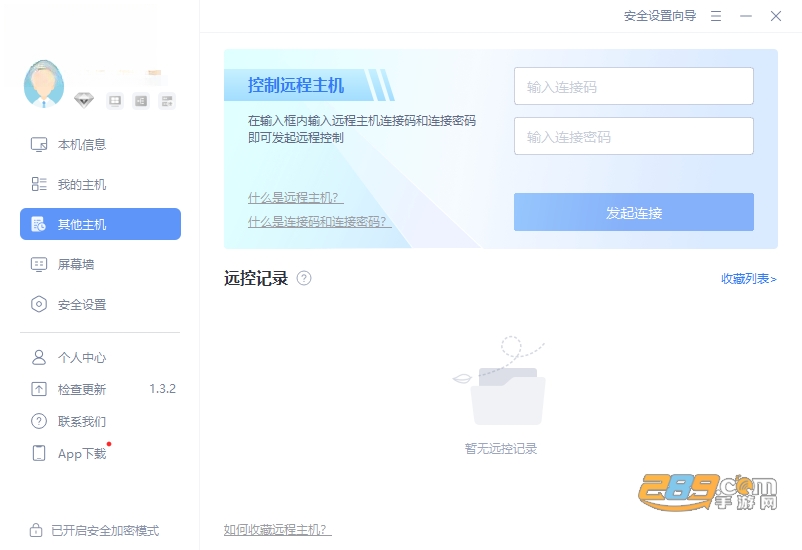Click the first gray badge icon beside diamond
The width and height of the screenshot is (802, 550).
point(115,101)
